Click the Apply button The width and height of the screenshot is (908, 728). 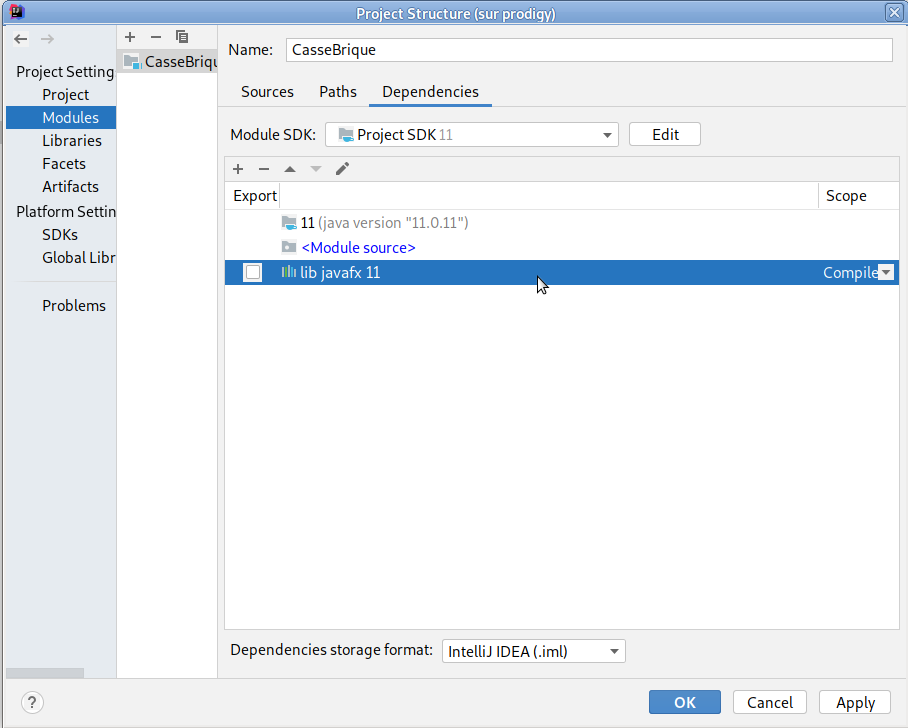tap(855, 702)
